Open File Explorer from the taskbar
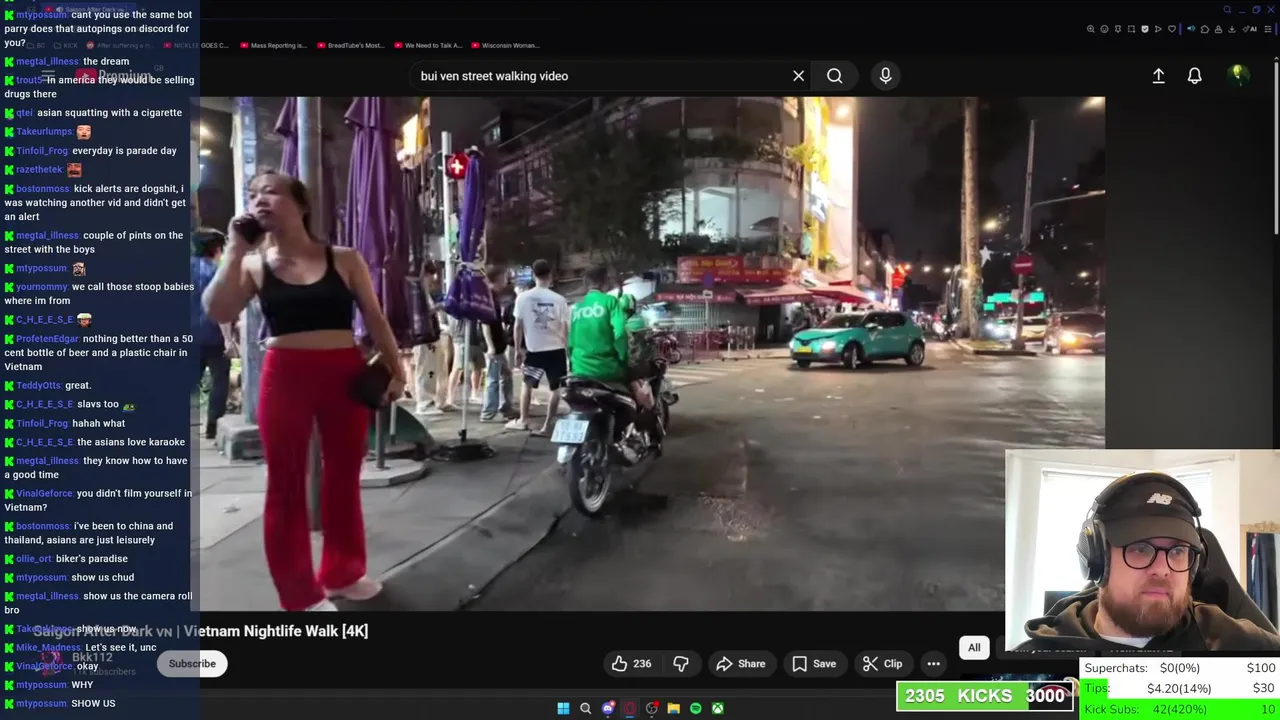The width and height of the screenshot is (1280, 720). pyautogui.click(x=673, y=708)
